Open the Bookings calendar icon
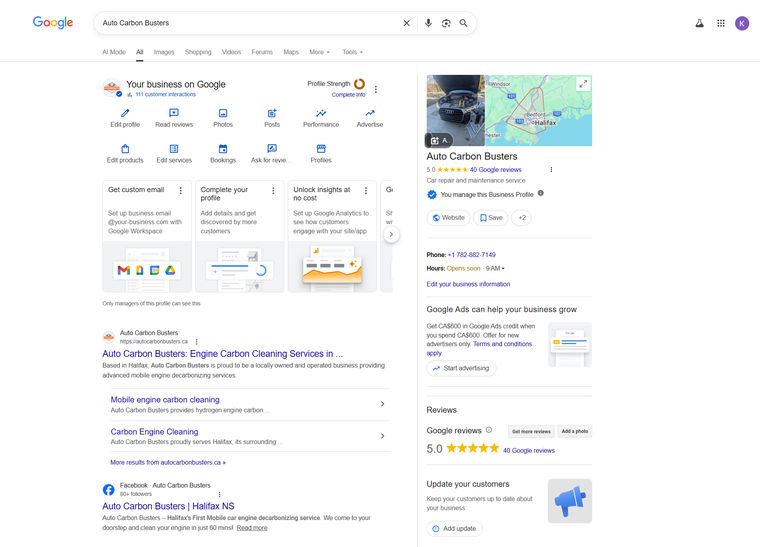This screenshot has width=760, height=547. (x=223, y=148)
